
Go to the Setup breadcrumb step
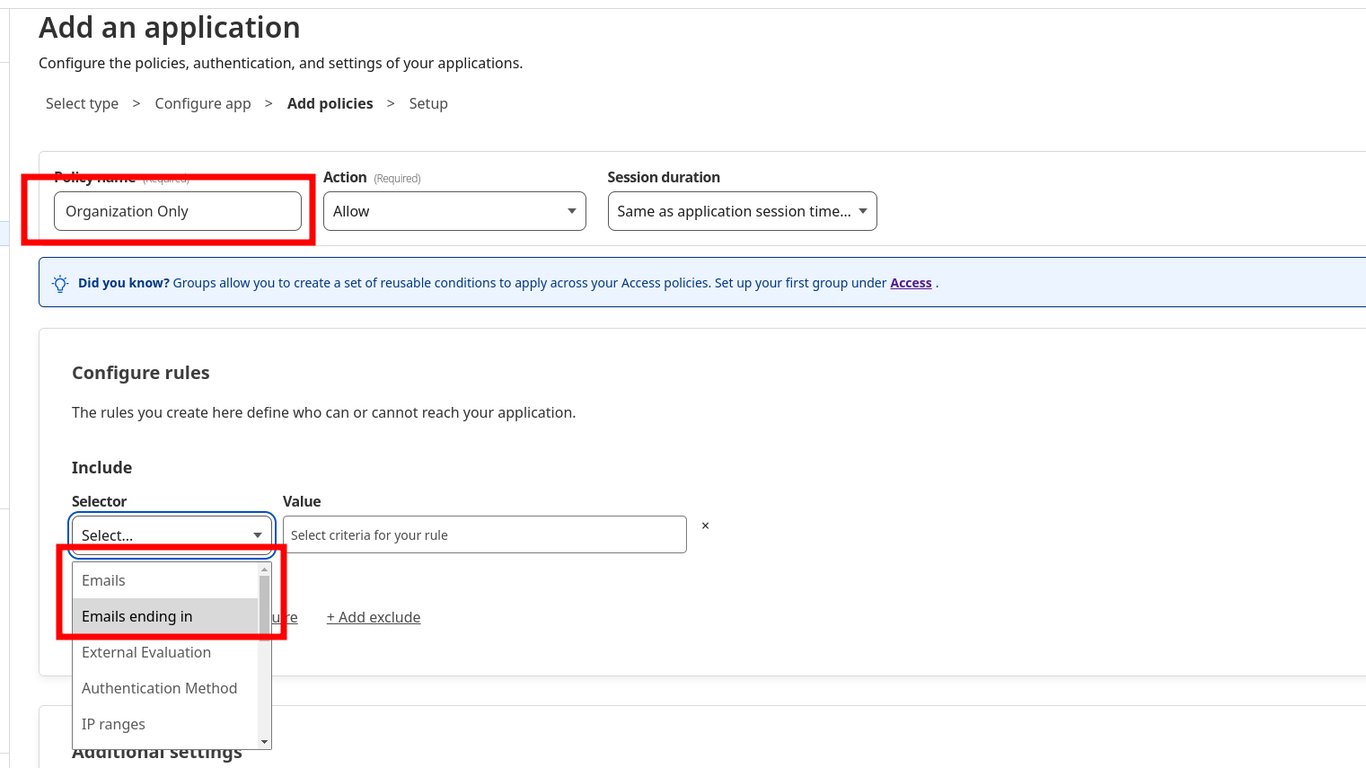pyautogui.click(x=428, y=103)
